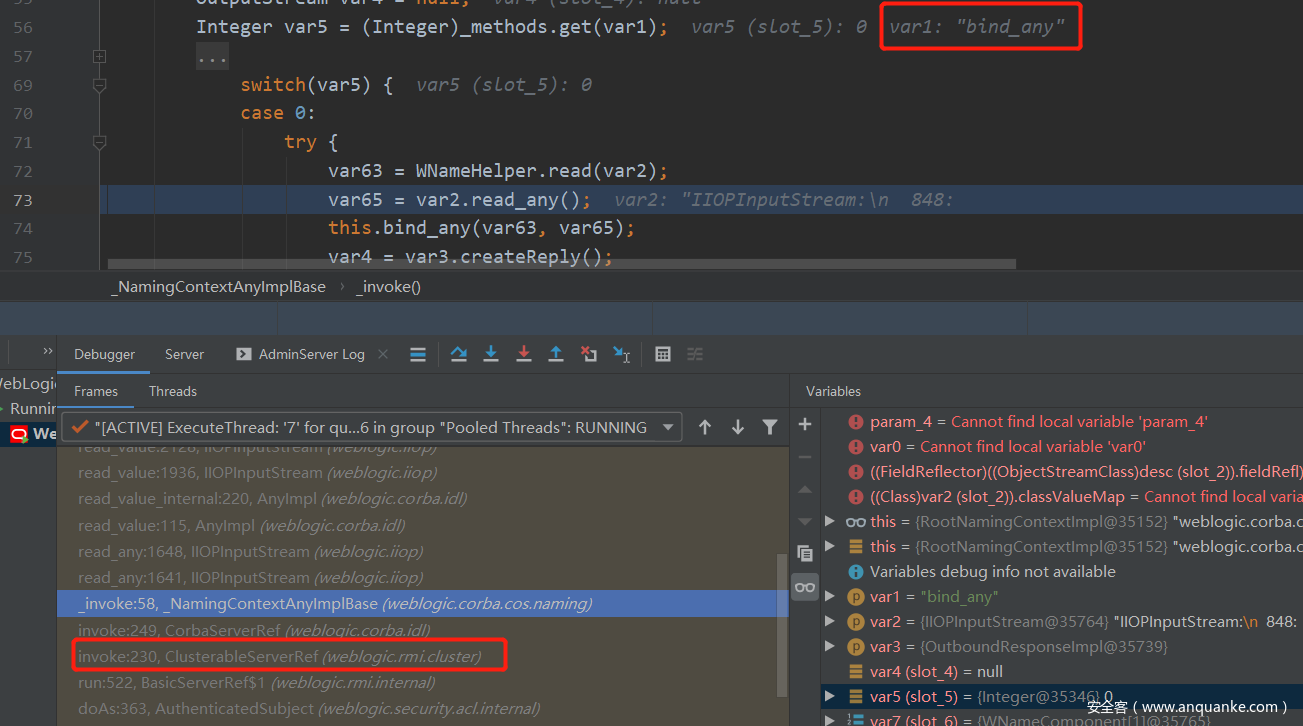Click the Step Into icon

tap(491, 354)
